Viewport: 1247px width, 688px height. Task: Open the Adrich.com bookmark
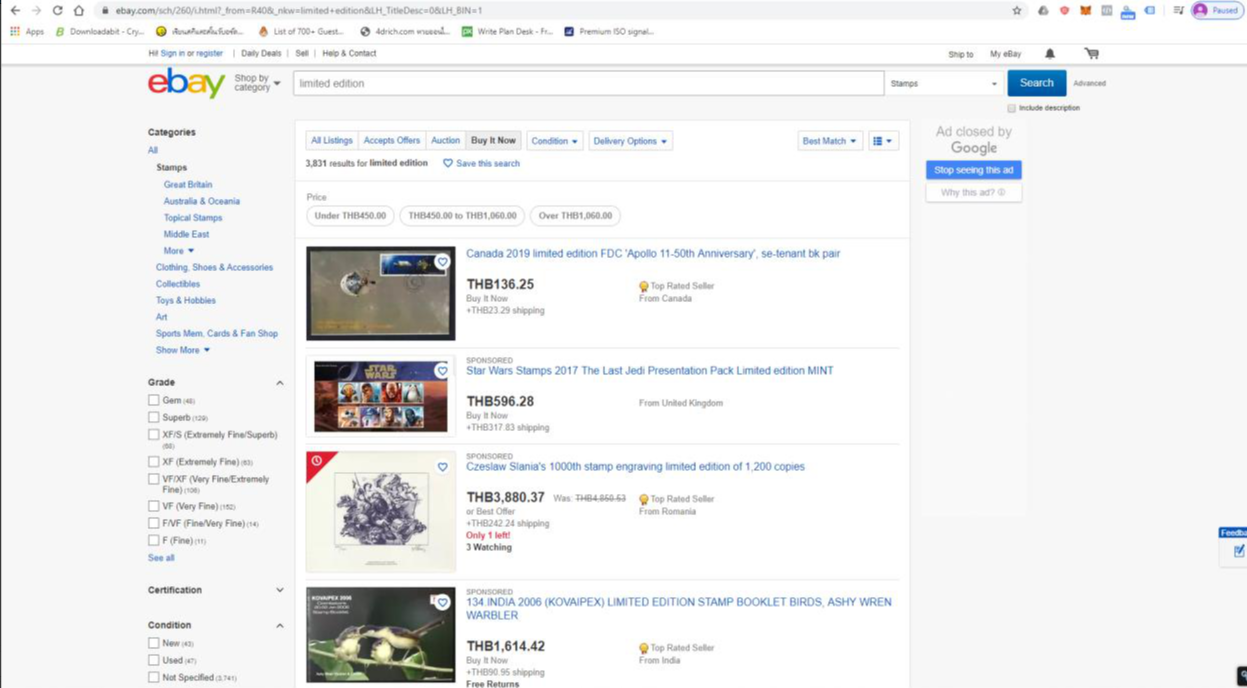(x=404, y=31)
